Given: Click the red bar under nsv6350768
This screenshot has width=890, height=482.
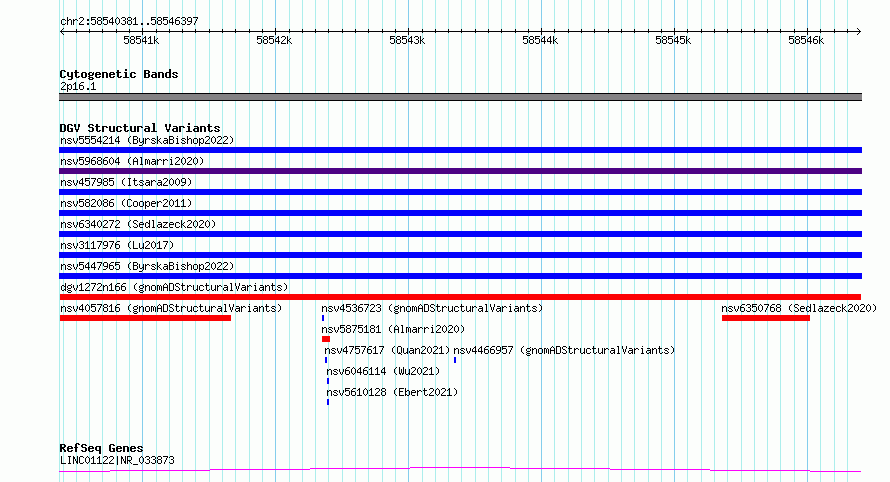Looking at the screenshot, I should click(x=766, y=318).
